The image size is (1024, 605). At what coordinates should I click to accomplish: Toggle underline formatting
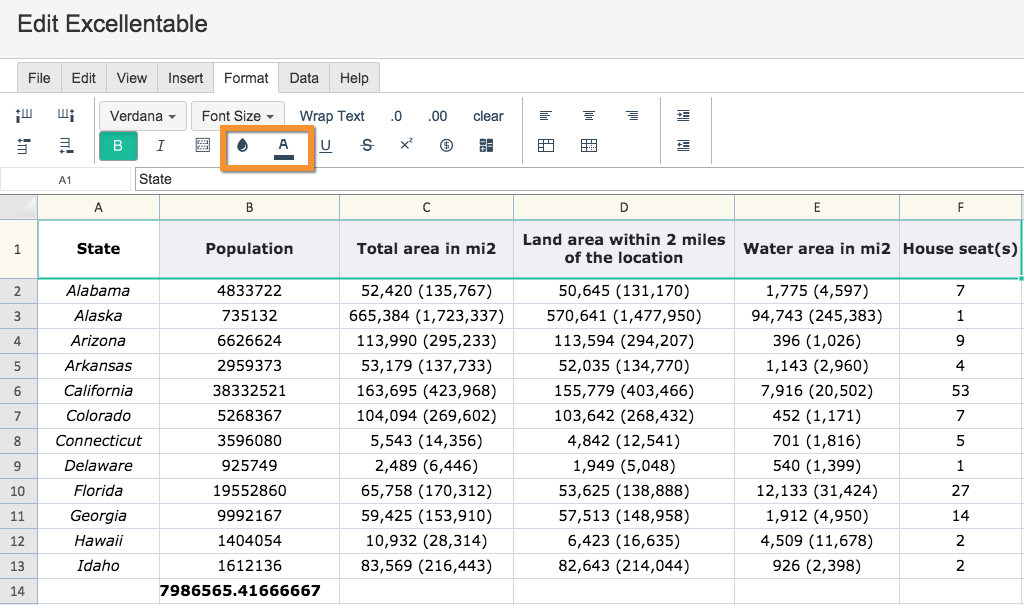click(x=326, y=146)
